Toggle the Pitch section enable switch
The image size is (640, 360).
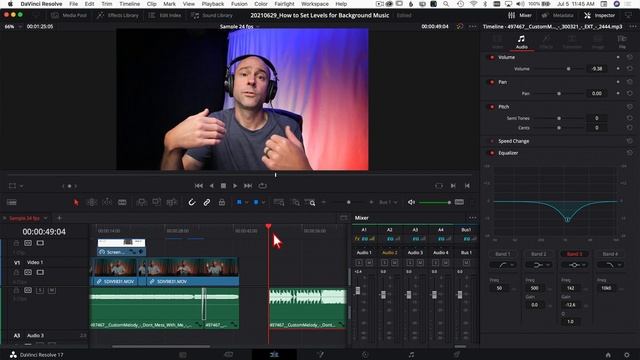click(491, 107)
